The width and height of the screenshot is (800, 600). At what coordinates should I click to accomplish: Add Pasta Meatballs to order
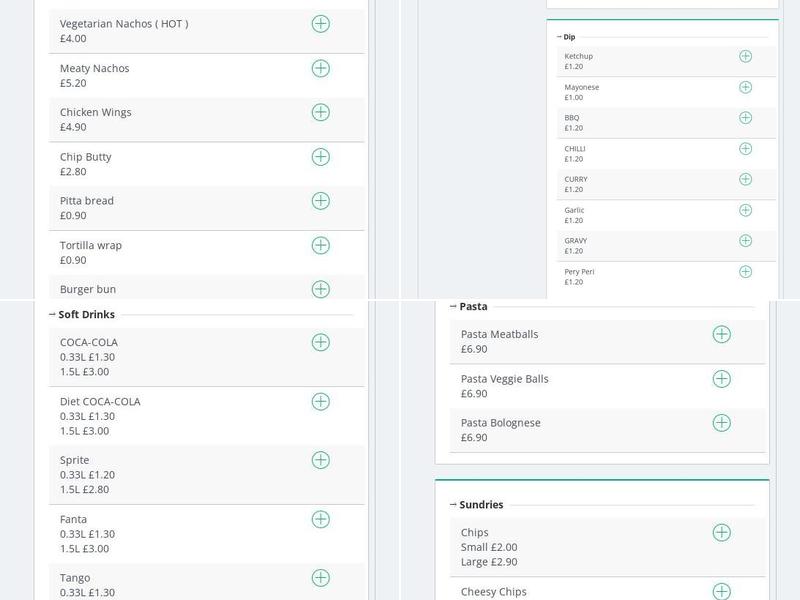721,334
